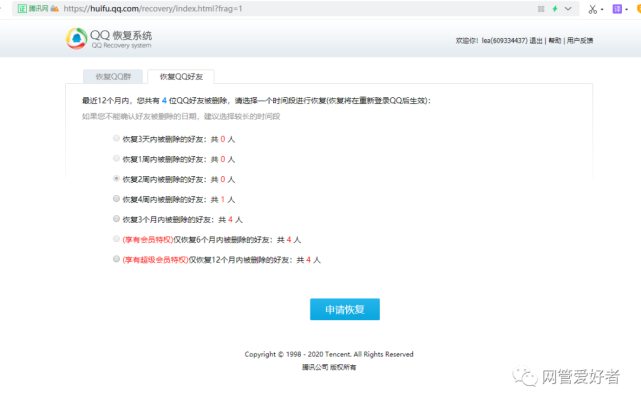Open dropdown arrow next to translate icon

(626, 9)
